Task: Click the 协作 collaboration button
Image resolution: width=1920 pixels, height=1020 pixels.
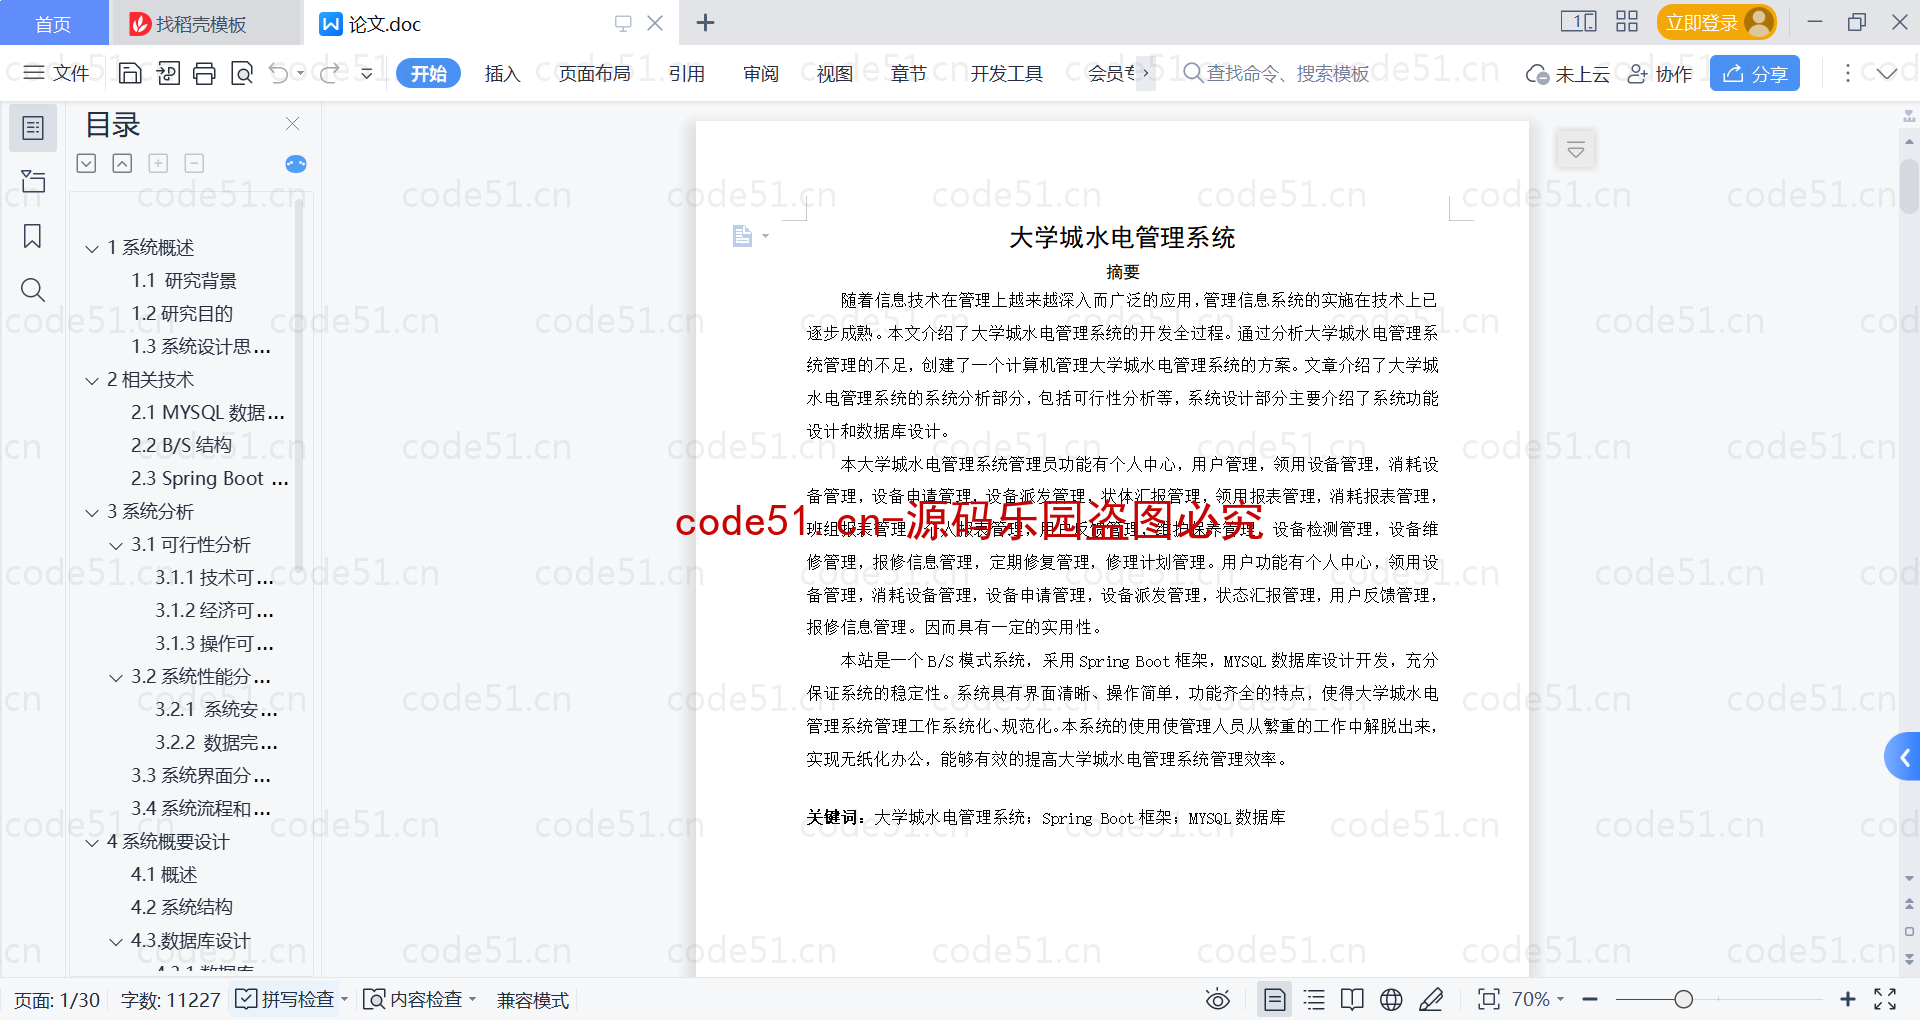Action: coord(1660,74)
